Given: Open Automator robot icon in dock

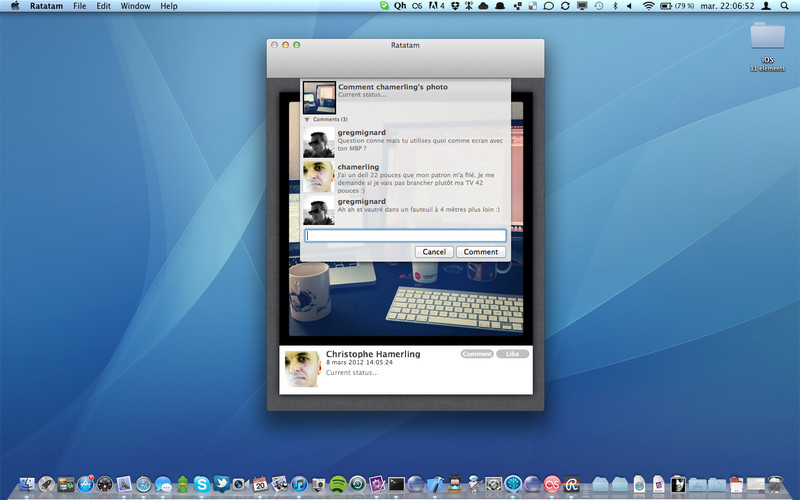Looking at the screenshot, I should pos(474,484).
